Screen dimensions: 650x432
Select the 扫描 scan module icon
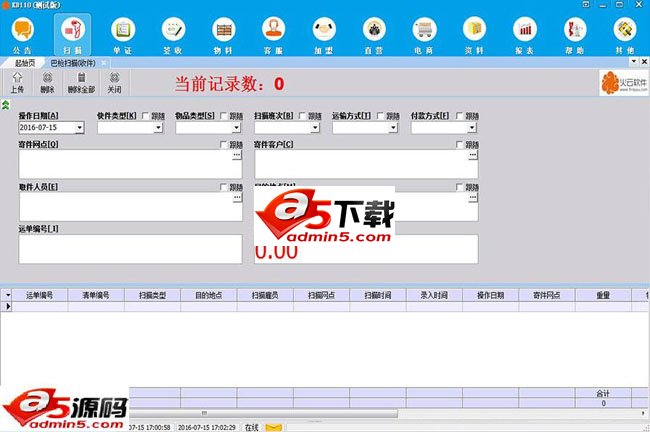click(x=73, y=35)
